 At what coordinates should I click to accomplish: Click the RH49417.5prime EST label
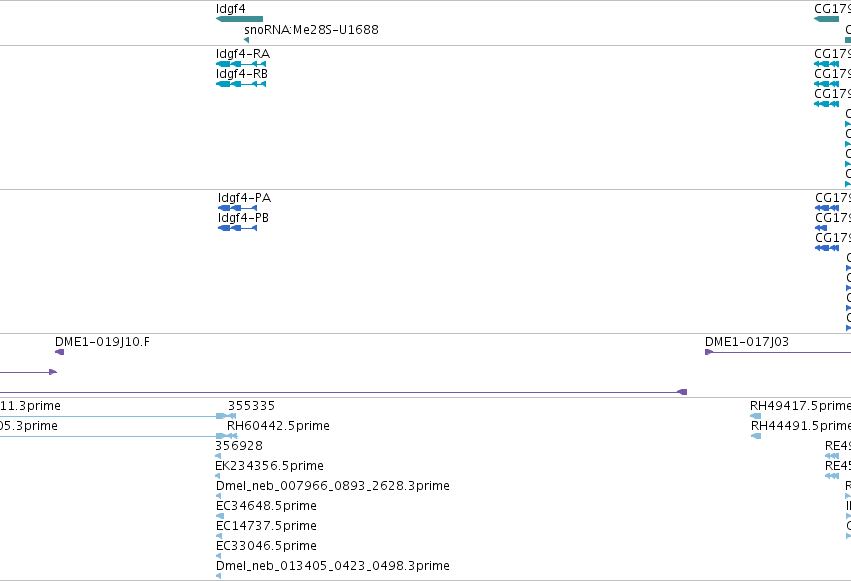click(x=800, y=406)
